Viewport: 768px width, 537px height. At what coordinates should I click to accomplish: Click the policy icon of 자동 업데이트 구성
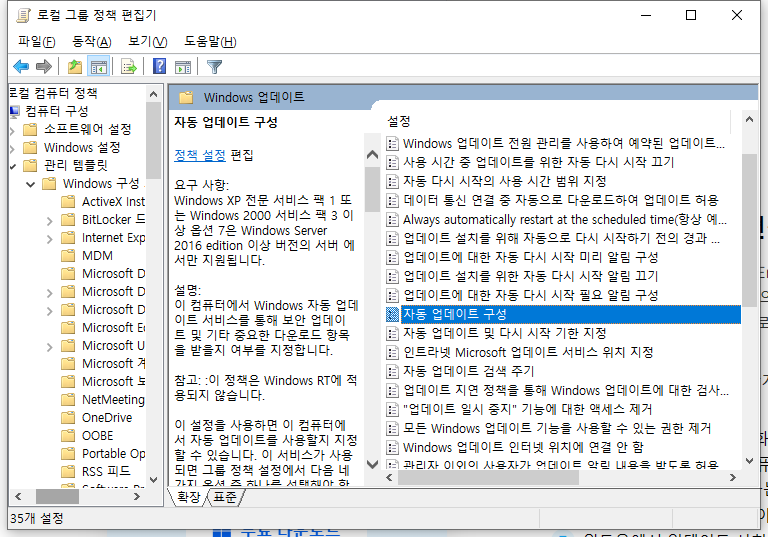[x=392, y=314]
